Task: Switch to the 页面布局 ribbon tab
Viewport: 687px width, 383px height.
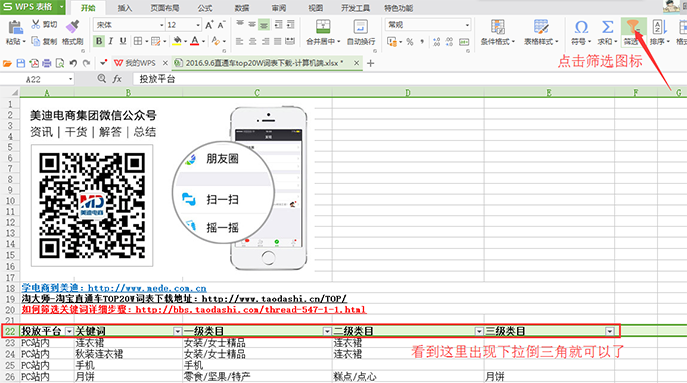Action: pyautogui.click(x=165, y=8)
